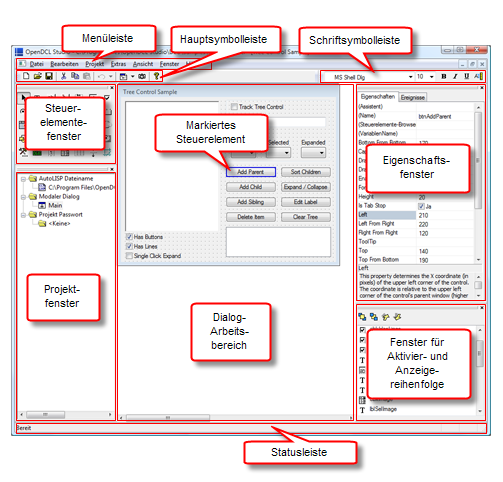The width and height of the screenshot is (503, 482).
Task: Toggle Underline in the font toolbar
Action: click(466, 76)
